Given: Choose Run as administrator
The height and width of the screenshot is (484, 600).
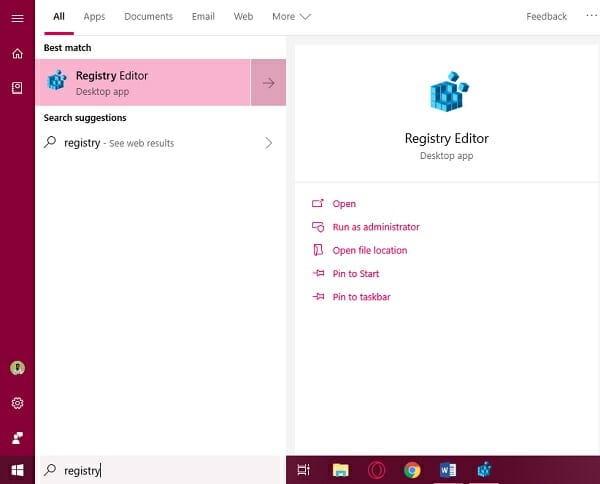Looking at the screenshot, I should pyautogui.click(x=376, y=227).
